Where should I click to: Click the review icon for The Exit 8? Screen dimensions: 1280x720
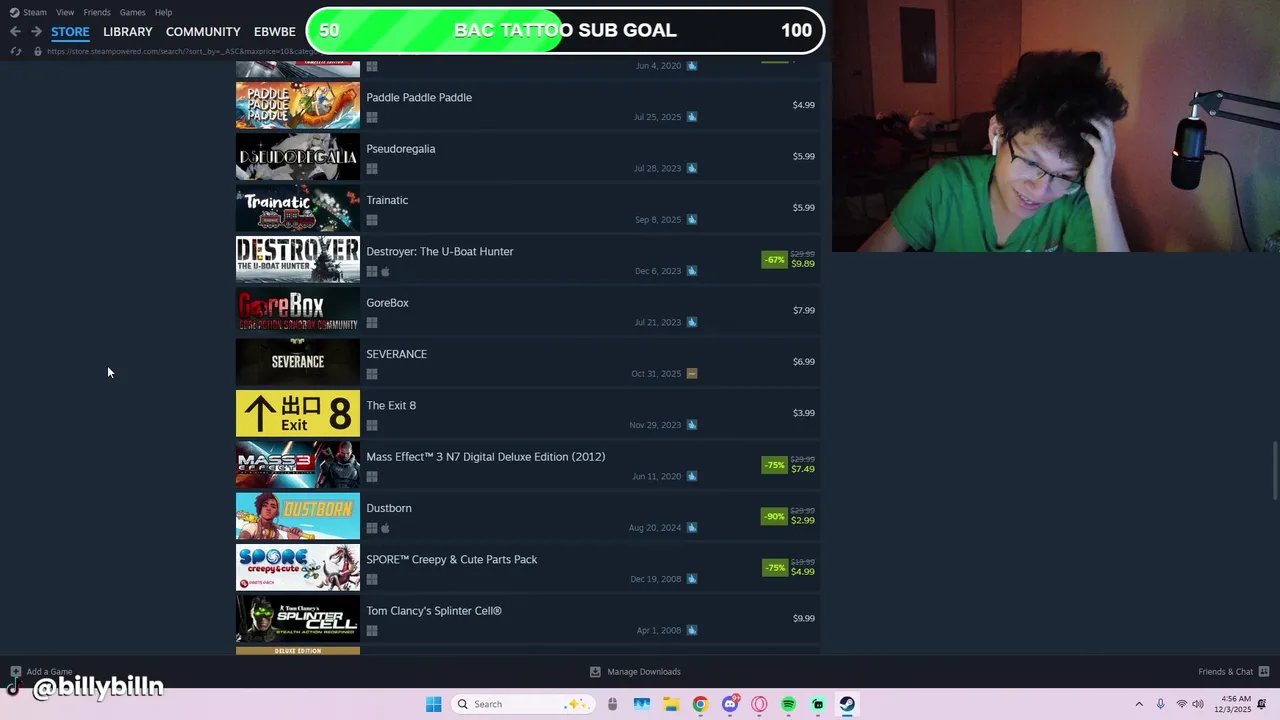692,425
